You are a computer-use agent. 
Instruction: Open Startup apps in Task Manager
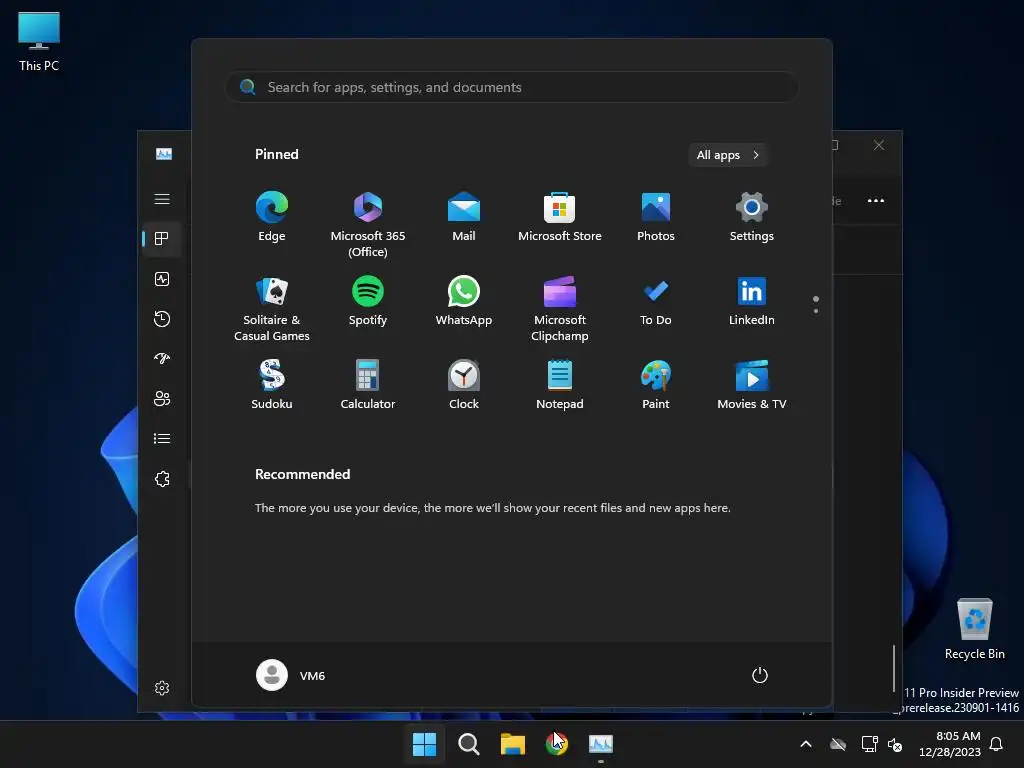[162, 359]
